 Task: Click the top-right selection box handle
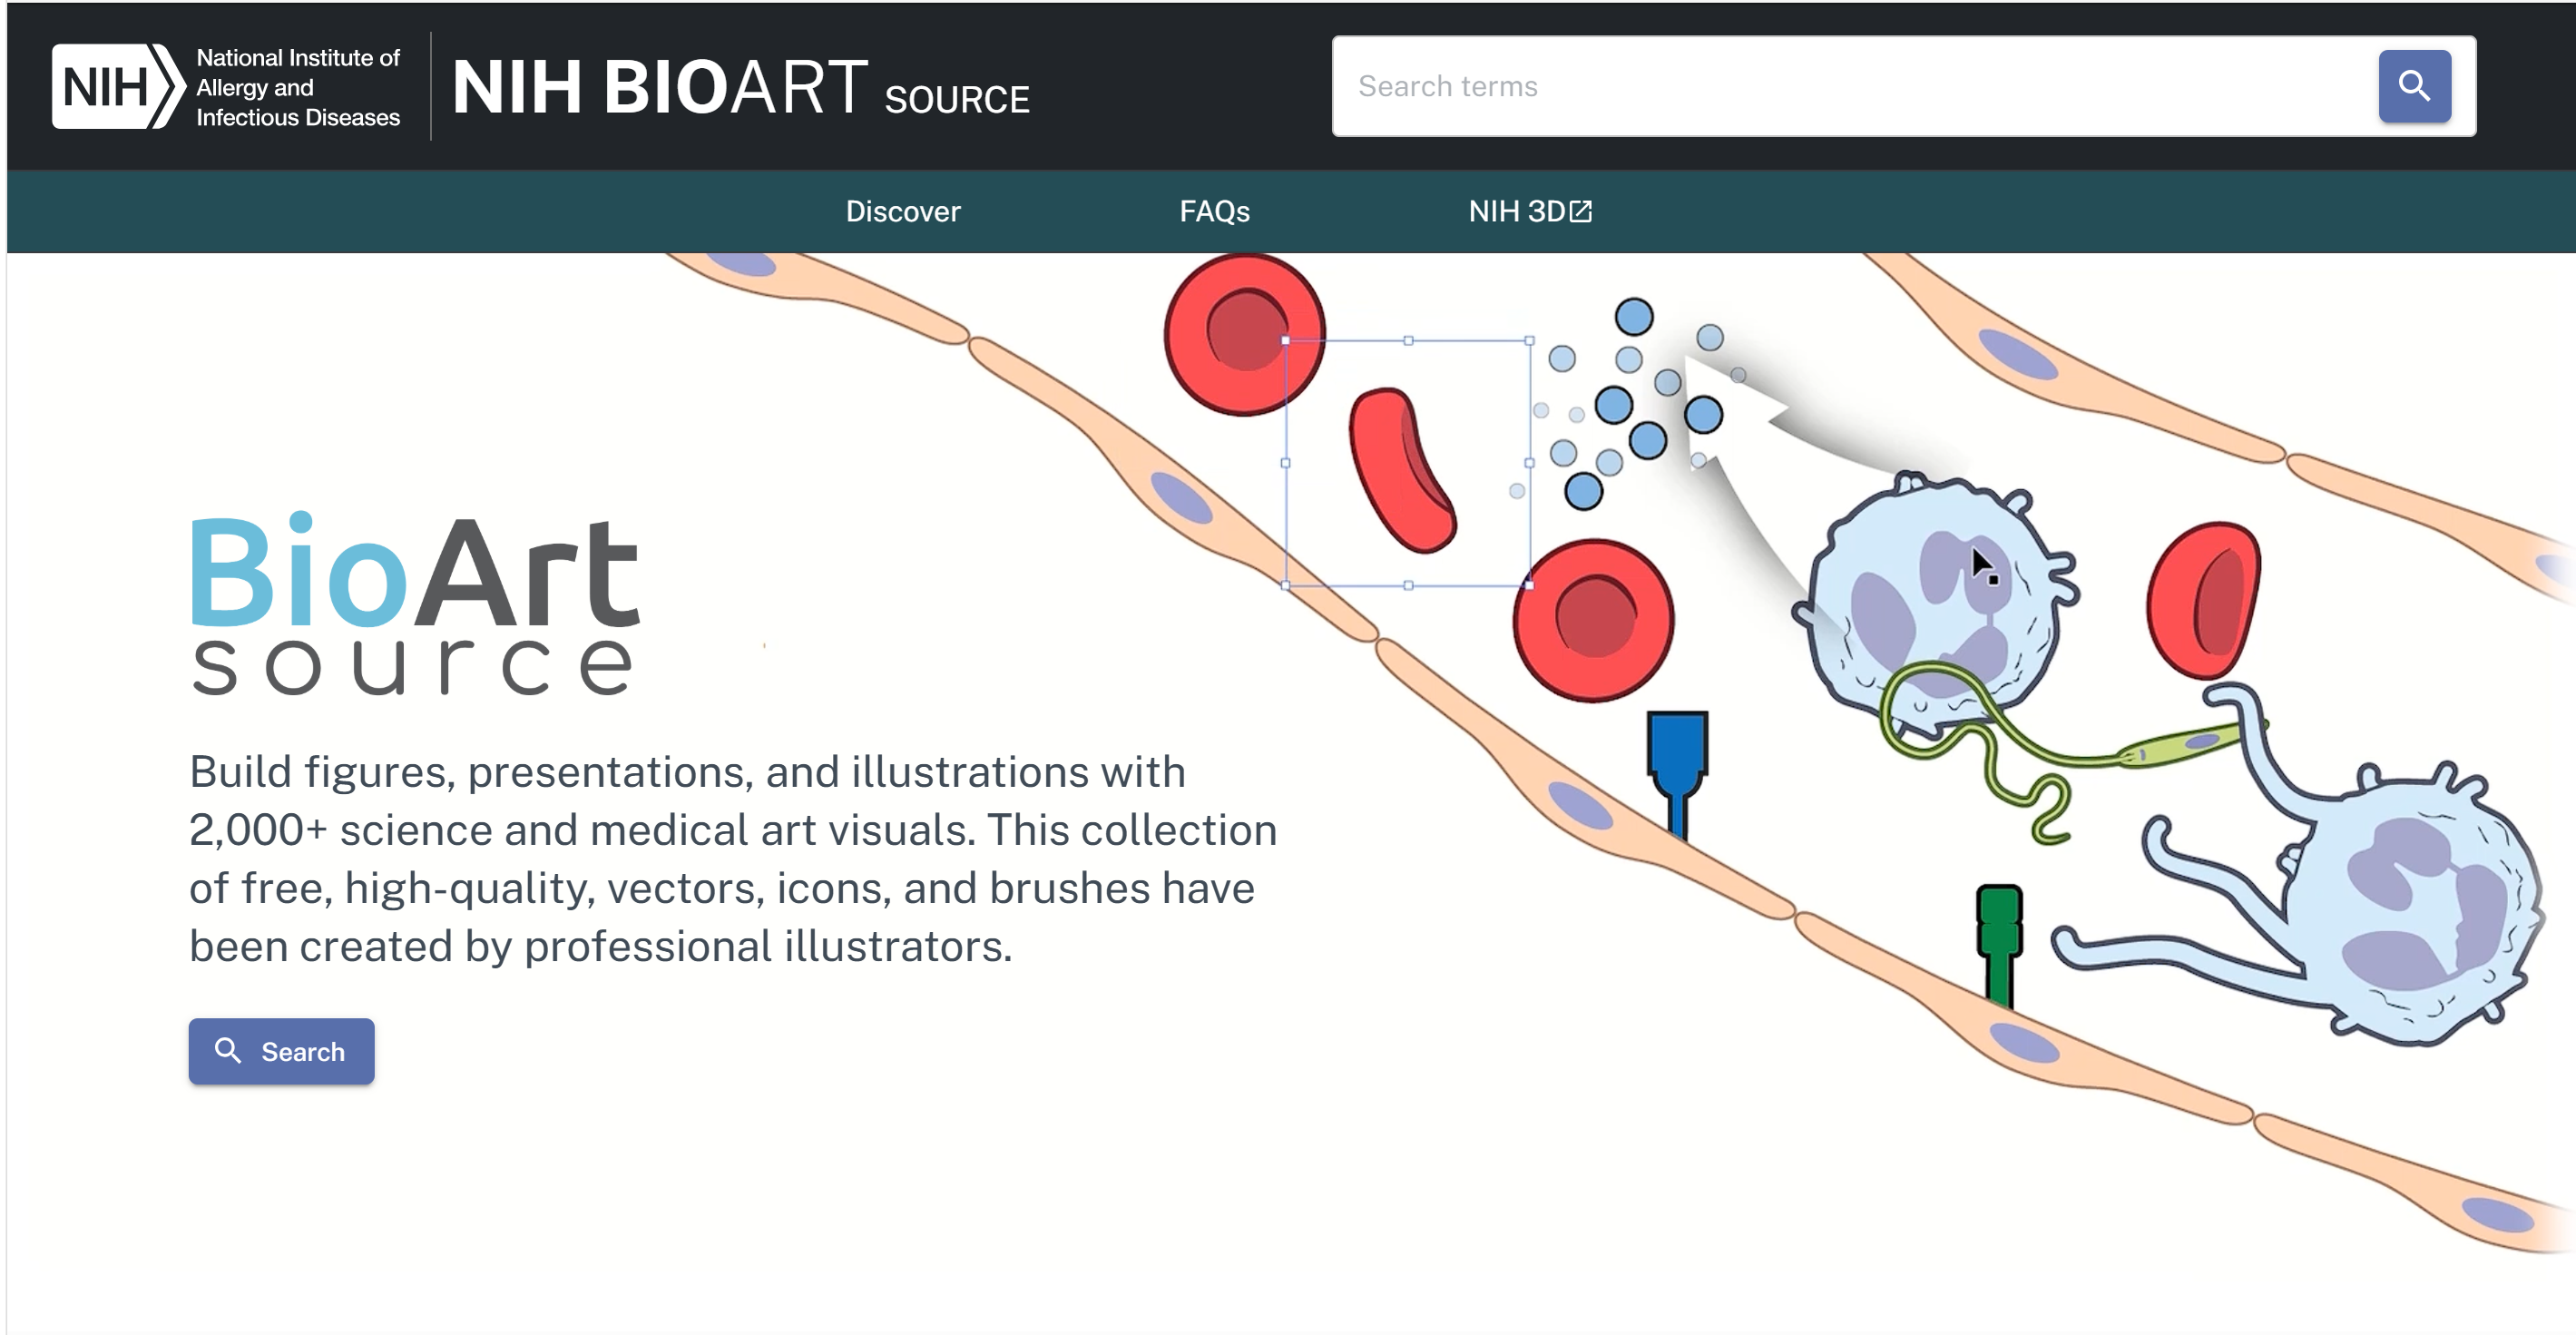pos(1529,341)
